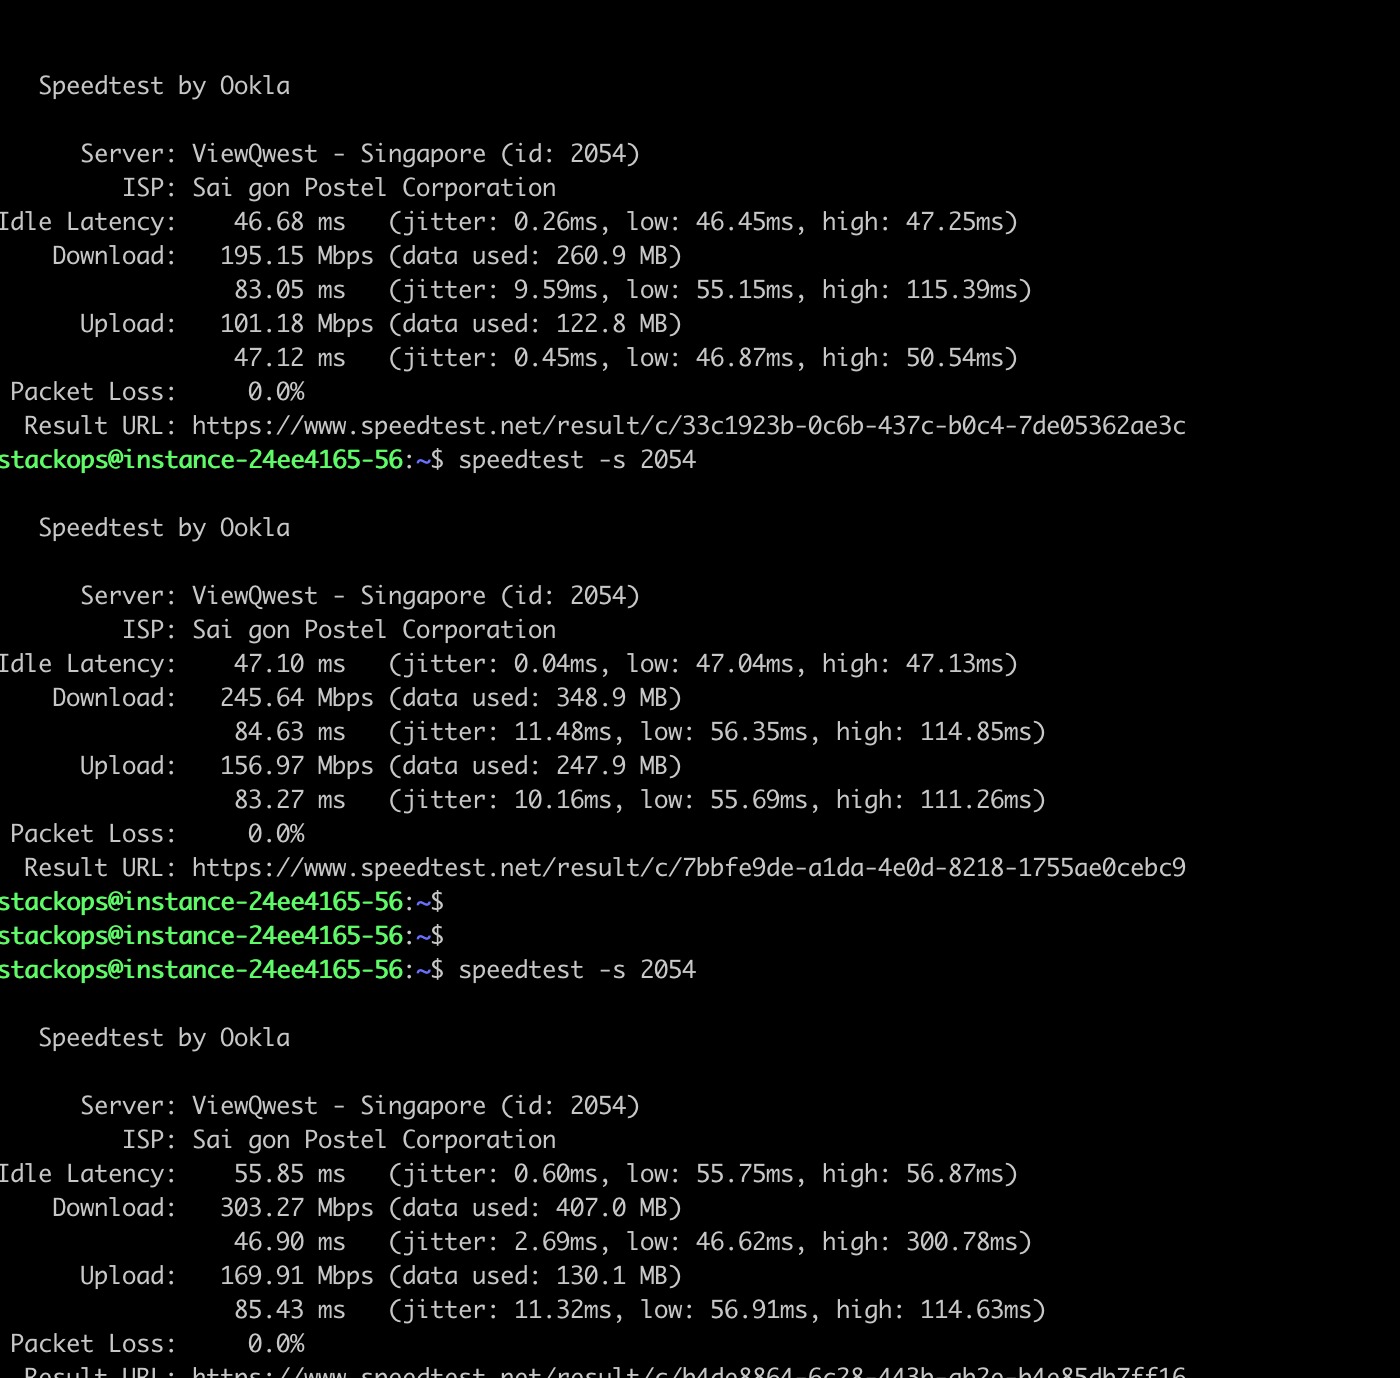This screenshot has height=1378, width=1400.
Task: Click the 156.97 Mbps upload value
Action: [x=296, y=766]
